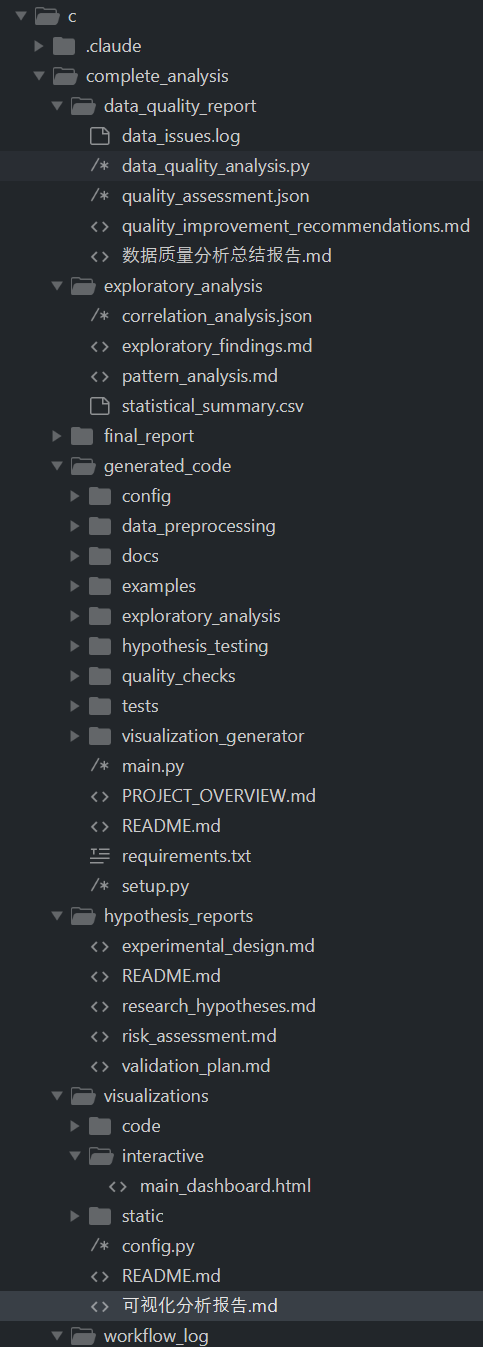Open 数据质量分析总结报告.md file
The height and width of the screenshot is (1347, 483).
point(227,256)
